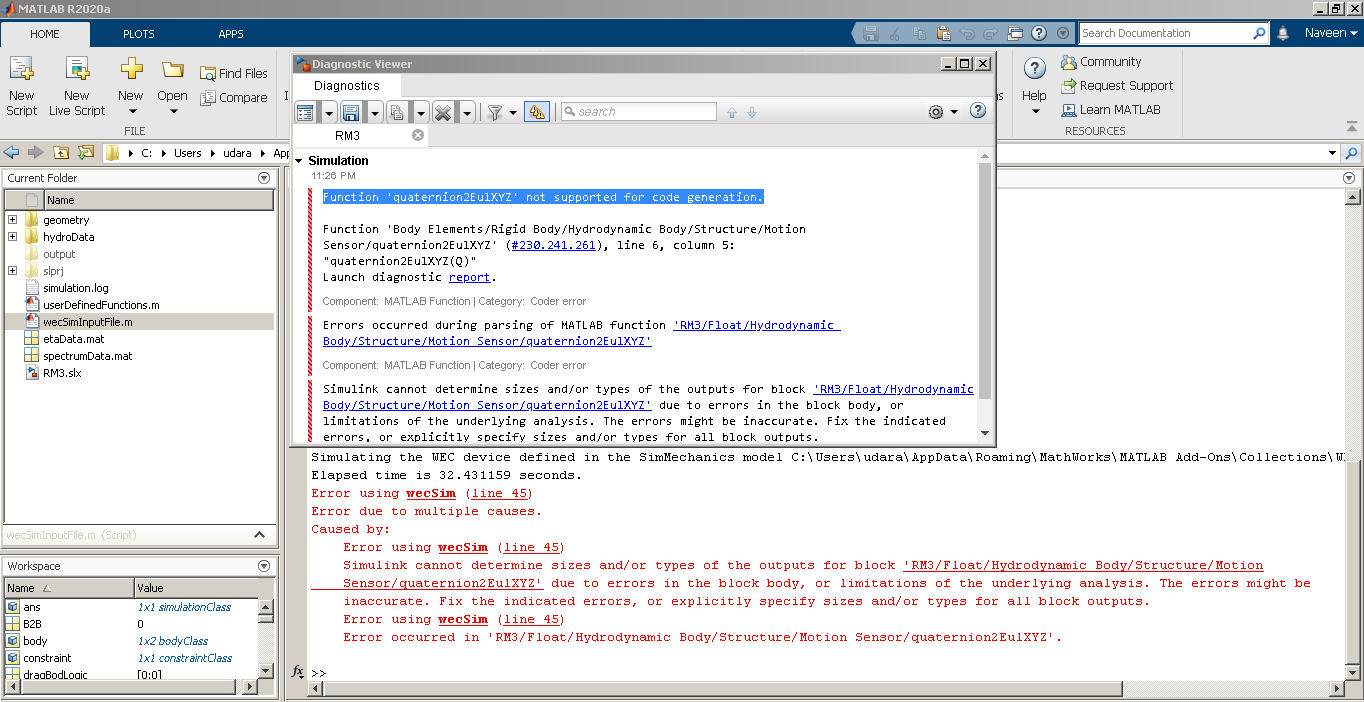The height and width of the screenshot is (702, 1364).
Task: Open Current Folder panel actions menu
Action: click(x=264, y=178)
